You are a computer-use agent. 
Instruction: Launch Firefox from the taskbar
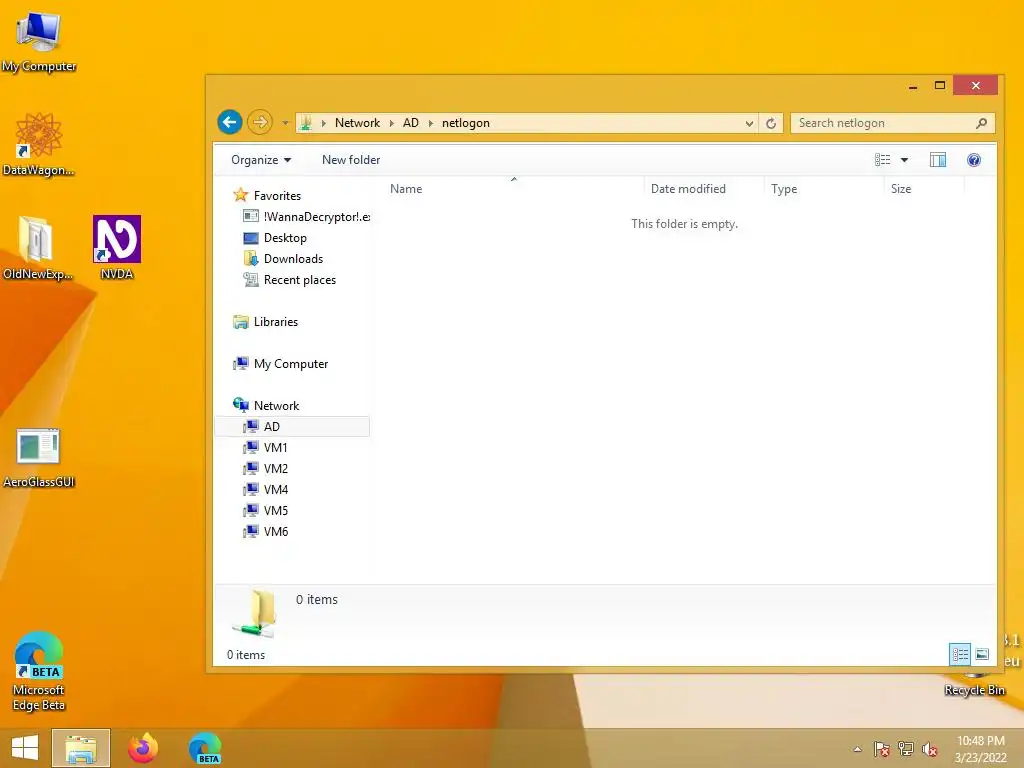(x=143, y=748)
